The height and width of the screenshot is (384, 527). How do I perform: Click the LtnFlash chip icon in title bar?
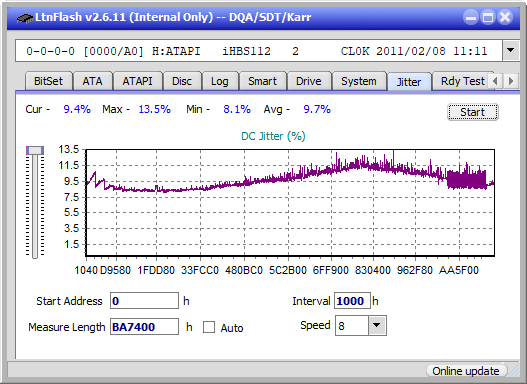25,17
